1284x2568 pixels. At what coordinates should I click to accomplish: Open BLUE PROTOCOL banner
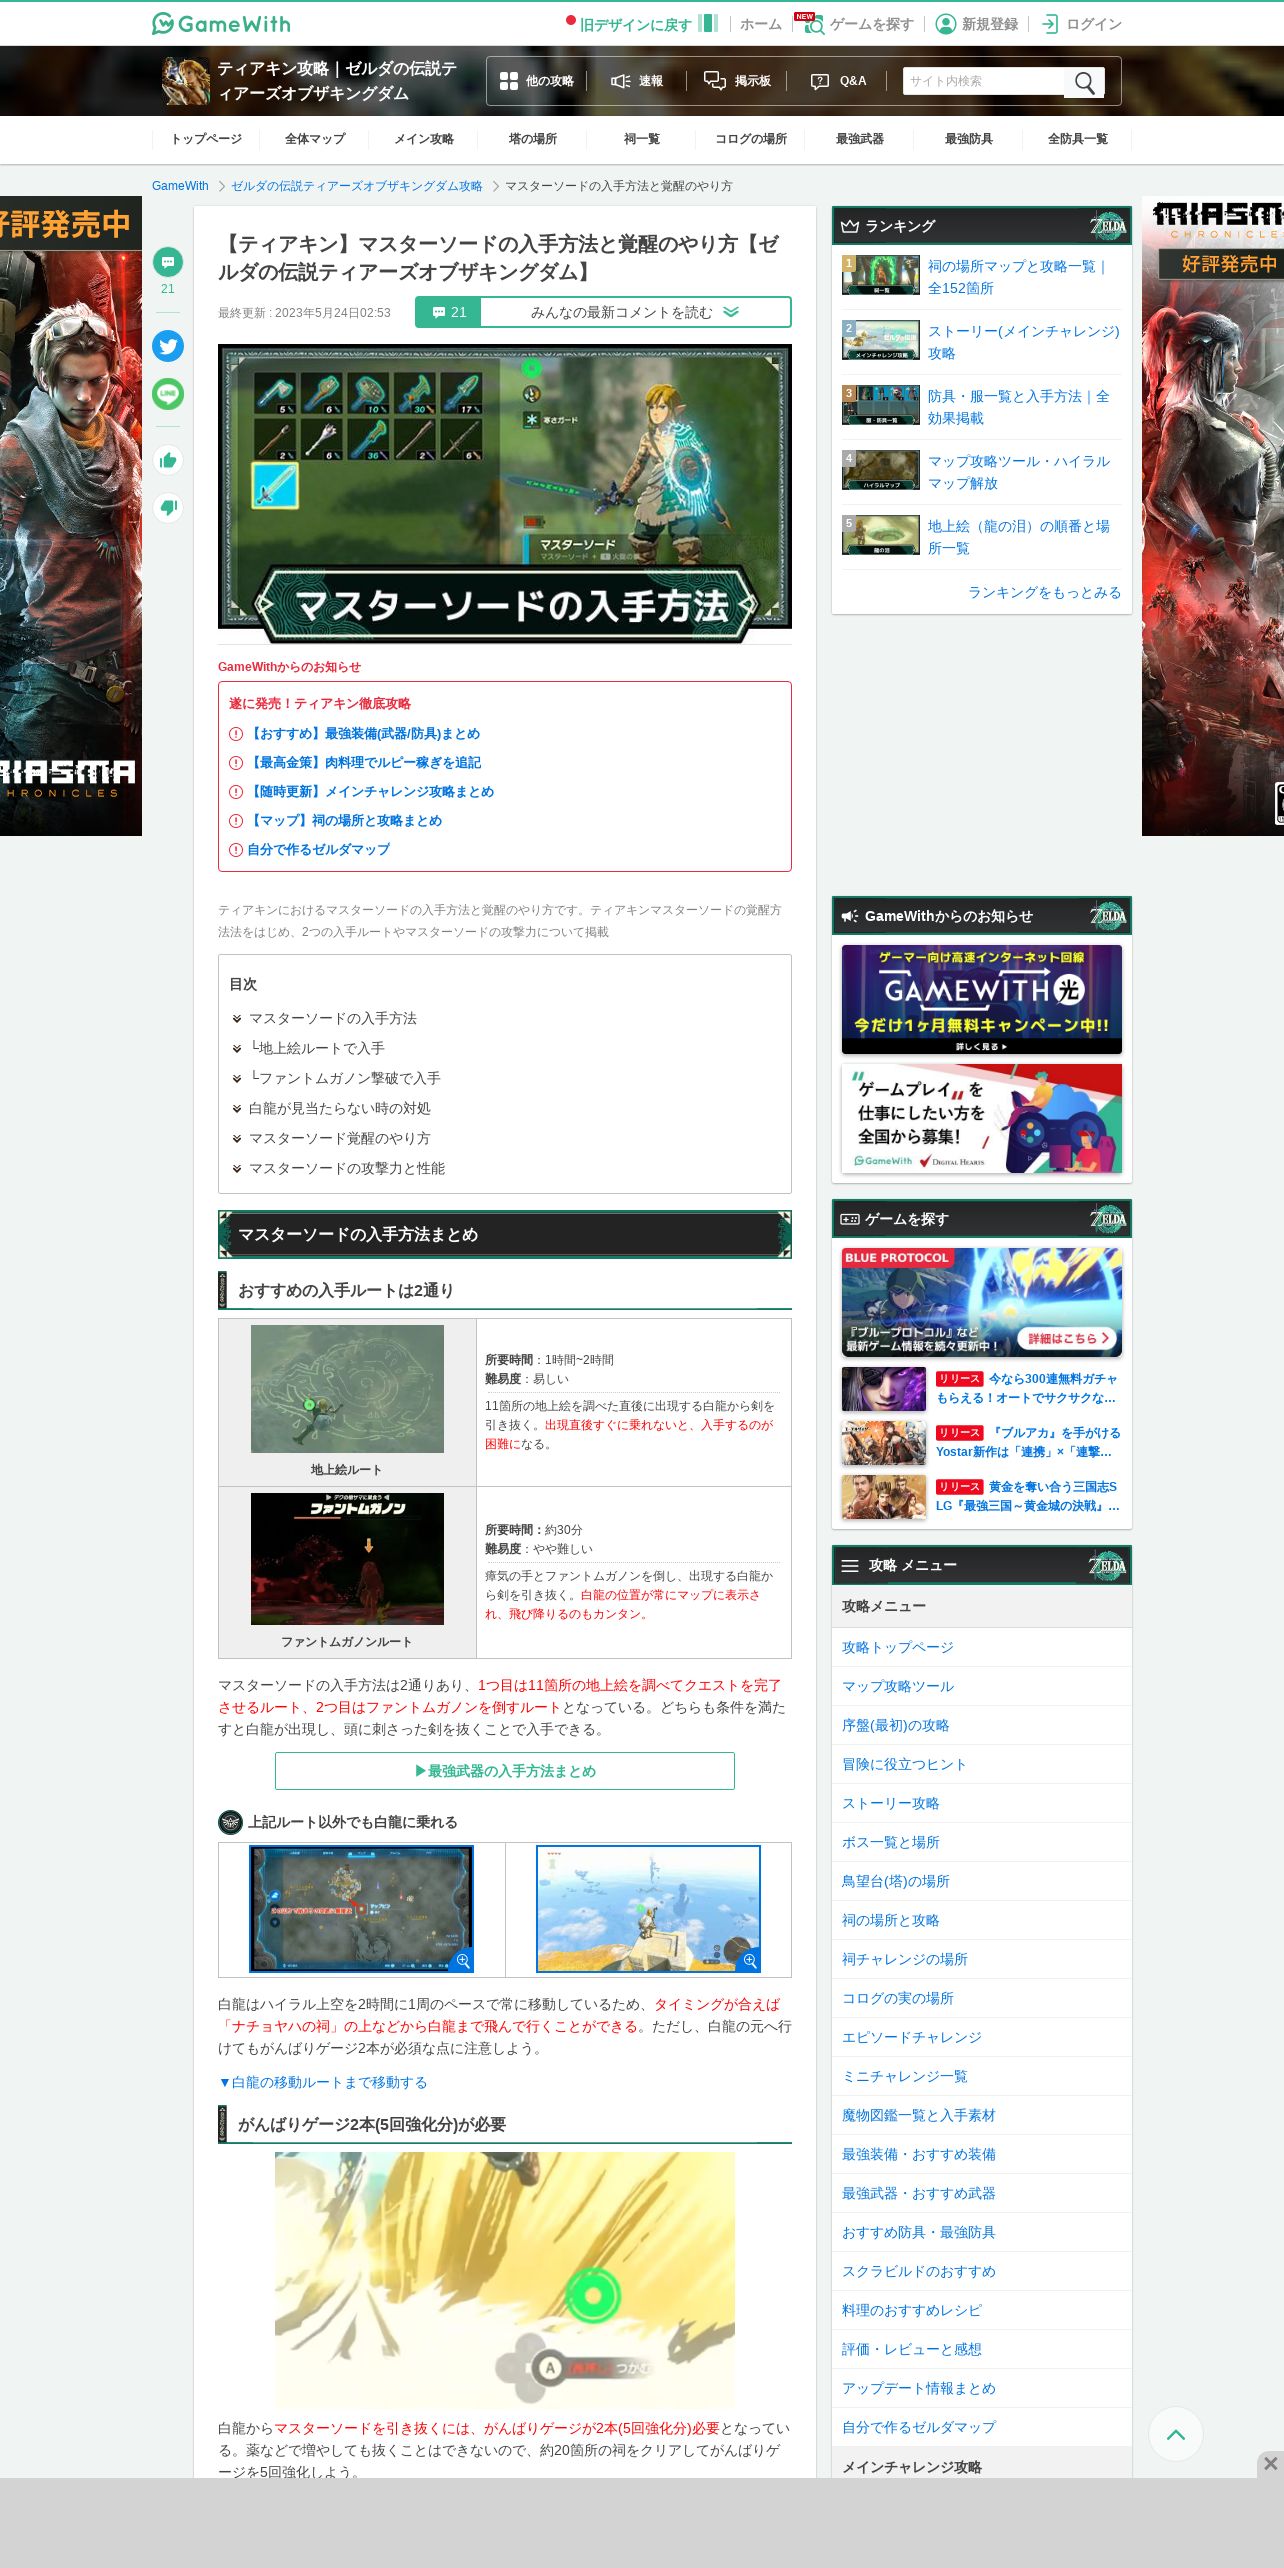[982, 1303]
